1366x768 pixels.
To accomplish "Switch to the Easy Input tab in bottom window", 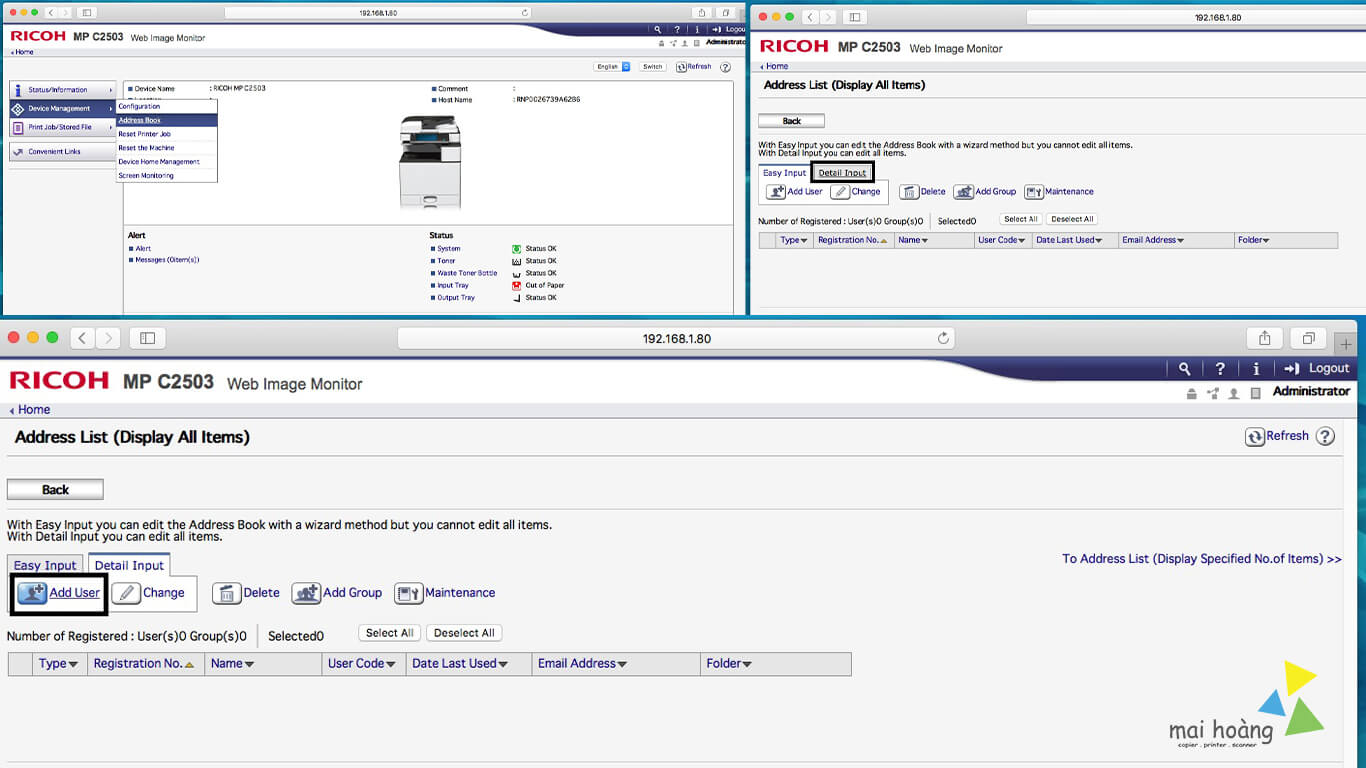I will click(x=45, y=565).
